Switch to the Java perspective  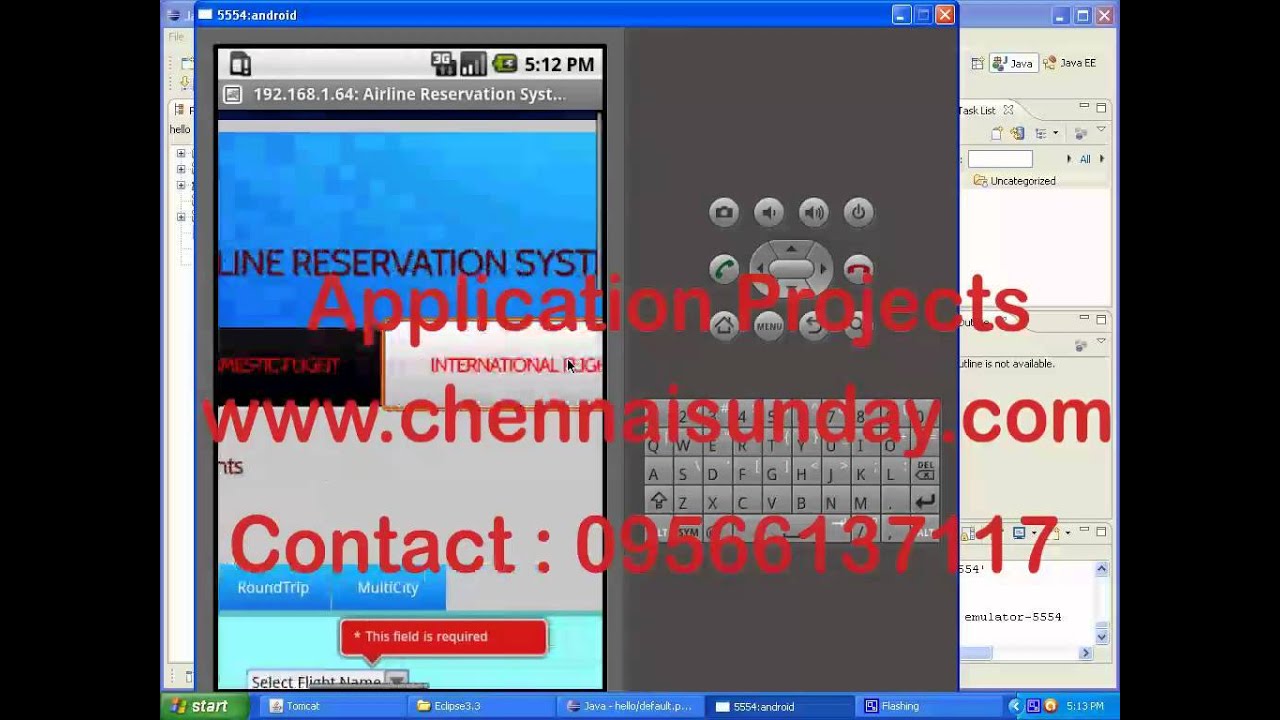1013,63
